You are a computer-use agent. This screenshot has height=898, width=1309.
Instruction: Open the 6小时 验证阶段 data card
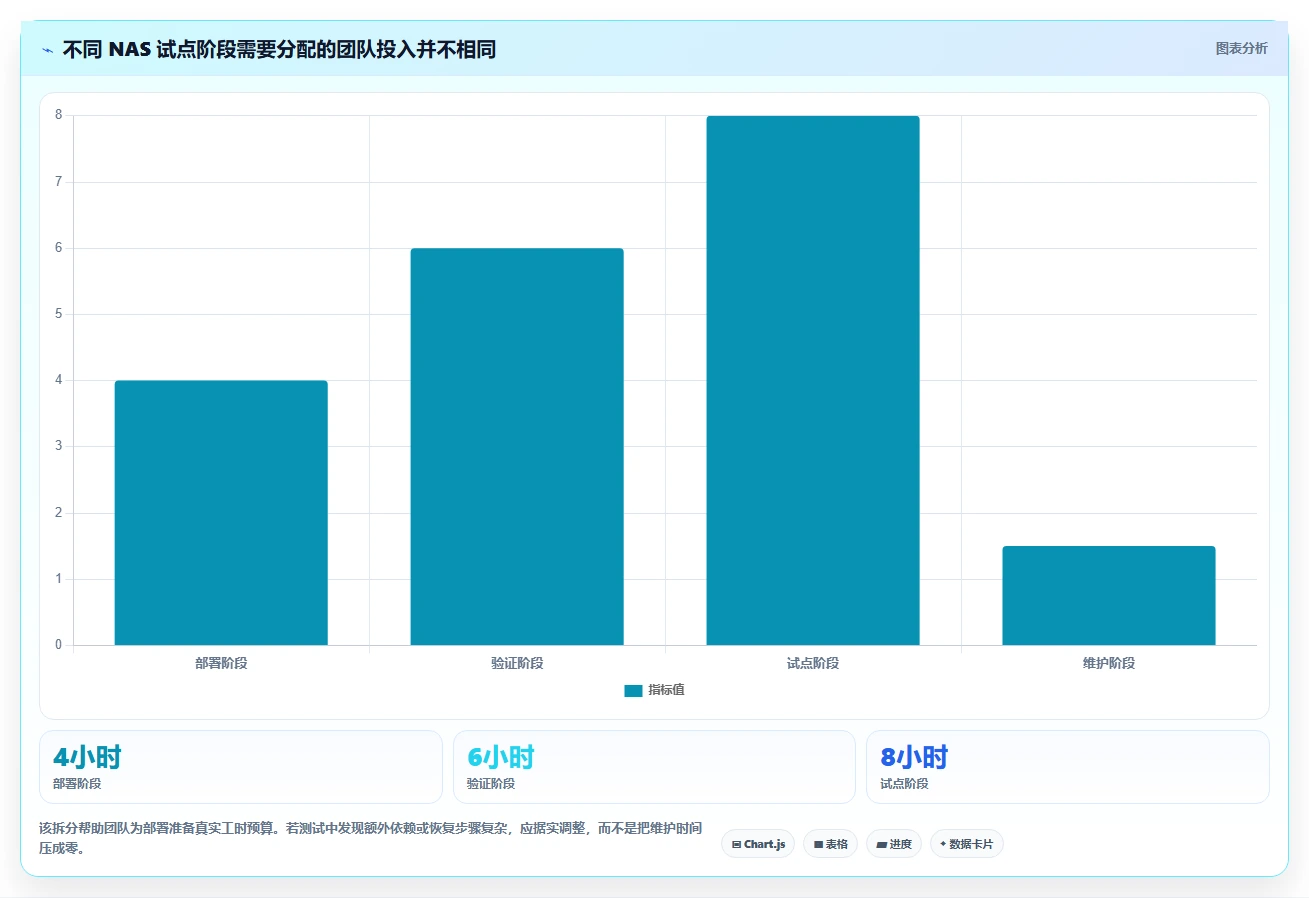(x=654, y=767)
